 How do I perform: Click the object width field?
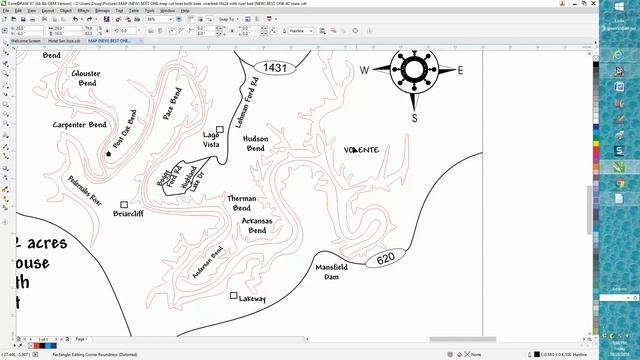coord(68,28)
